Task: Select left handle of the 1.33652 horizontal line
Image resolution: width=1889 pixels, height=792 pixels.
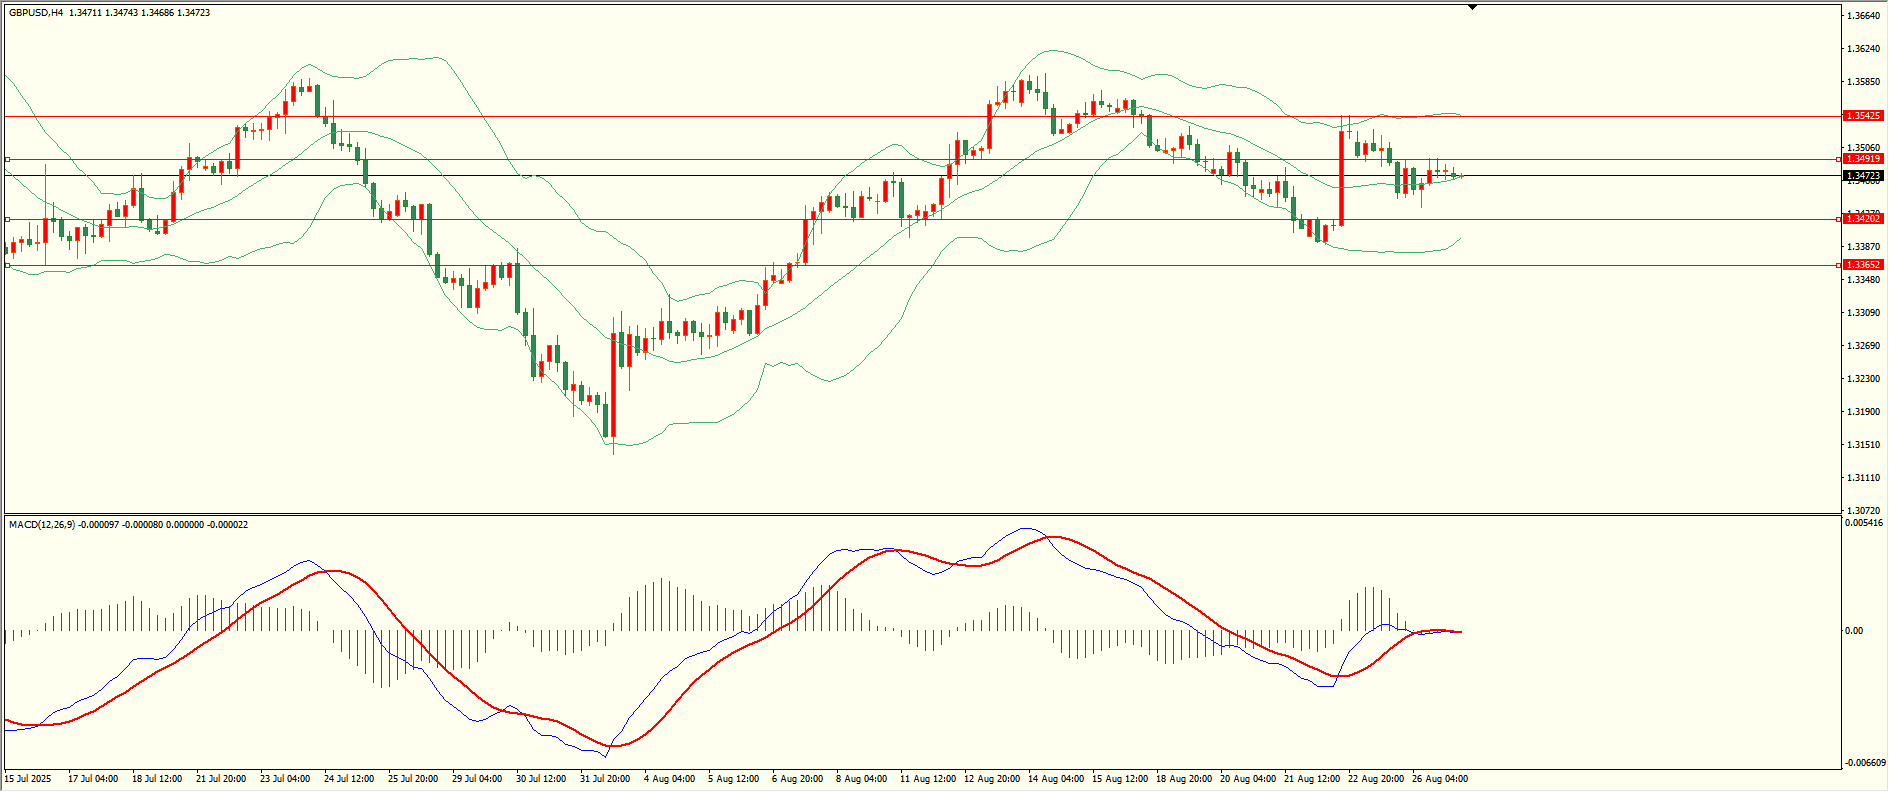Action: [x=8, y=265]
